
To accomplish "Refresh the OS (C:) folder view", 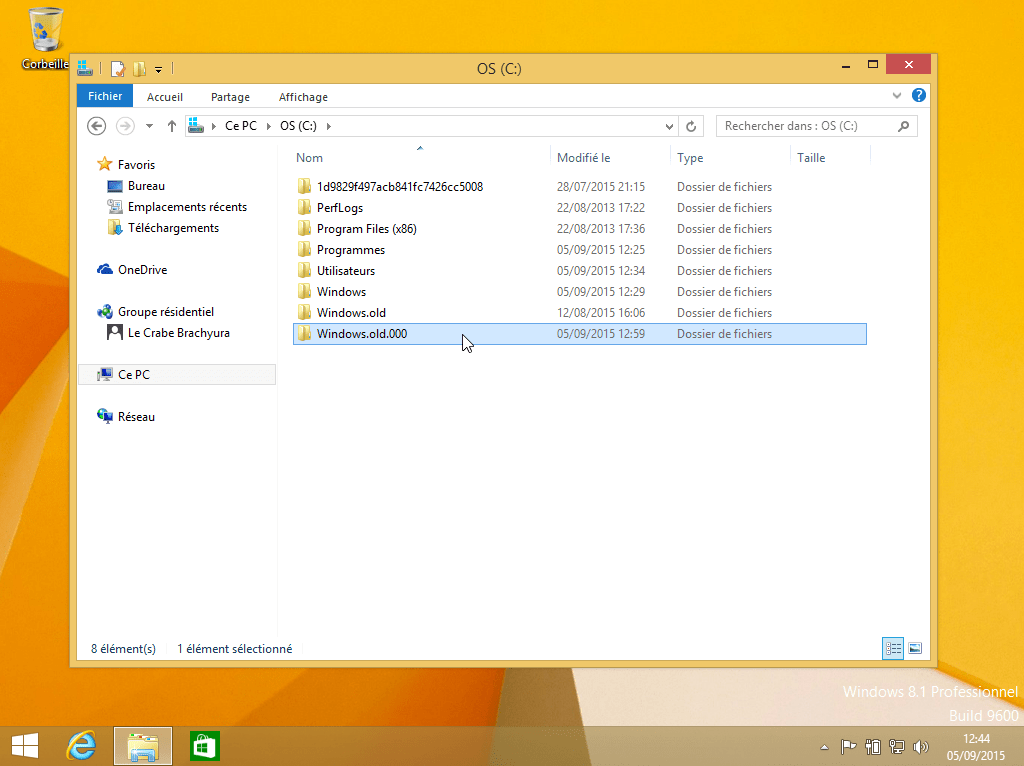I will (x=691, y=126).
